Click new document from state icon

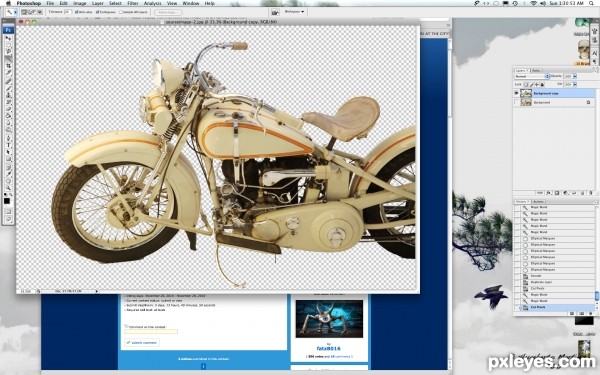click(572, 313)
